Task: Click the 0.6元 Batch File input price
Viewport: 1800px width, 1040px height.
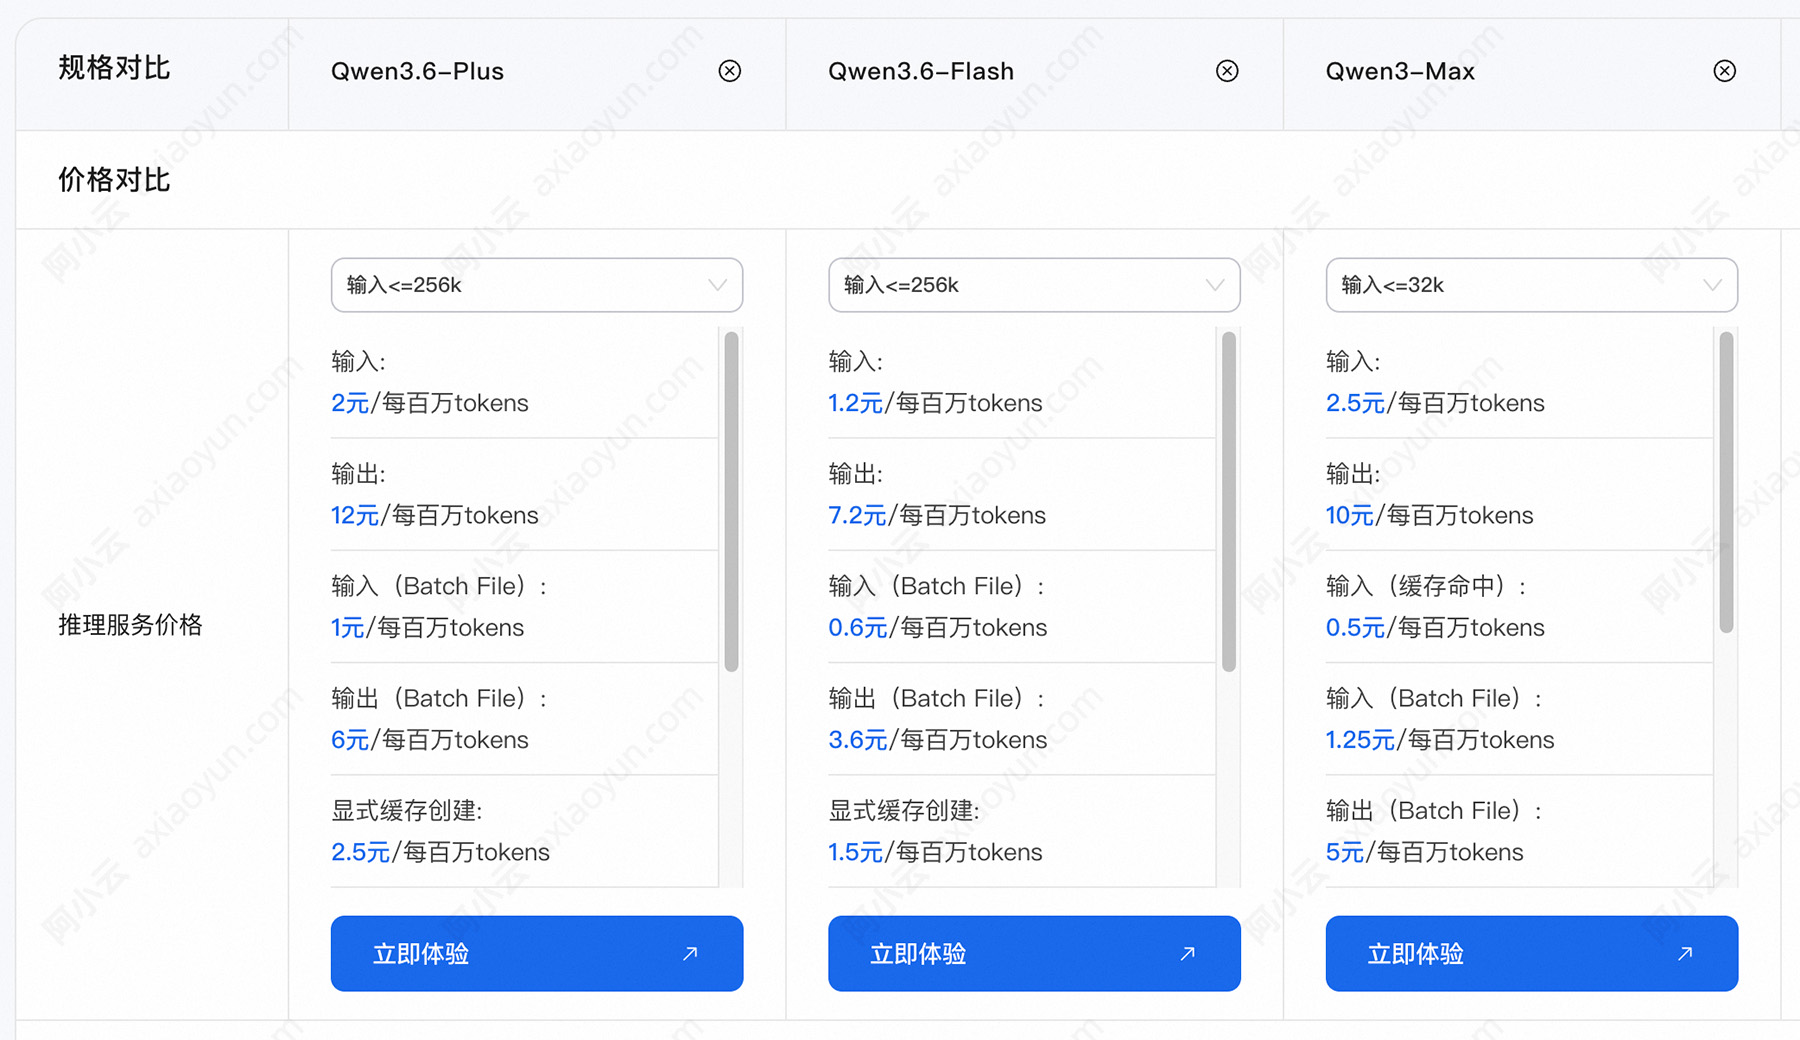Action: point(858,627)
